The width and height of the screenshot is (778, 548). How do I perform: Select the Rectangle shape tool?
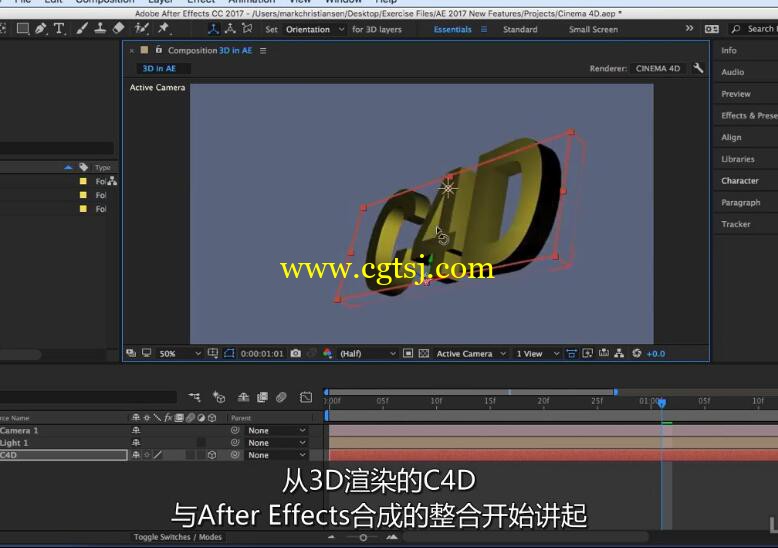[22, 29]
